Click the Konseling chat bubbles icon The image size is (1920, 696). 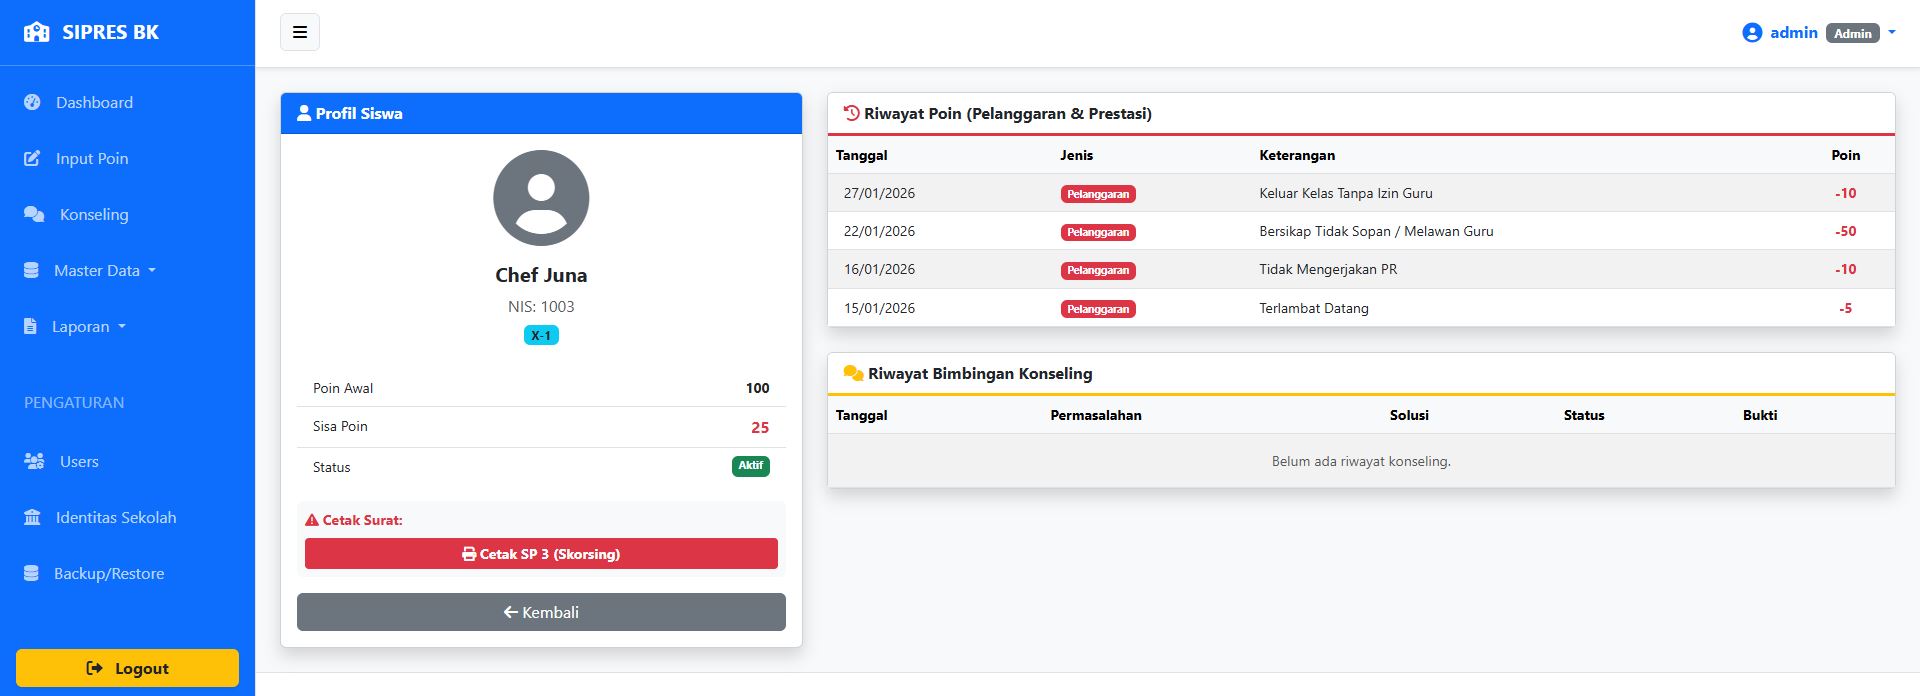[x=34, y=214]
